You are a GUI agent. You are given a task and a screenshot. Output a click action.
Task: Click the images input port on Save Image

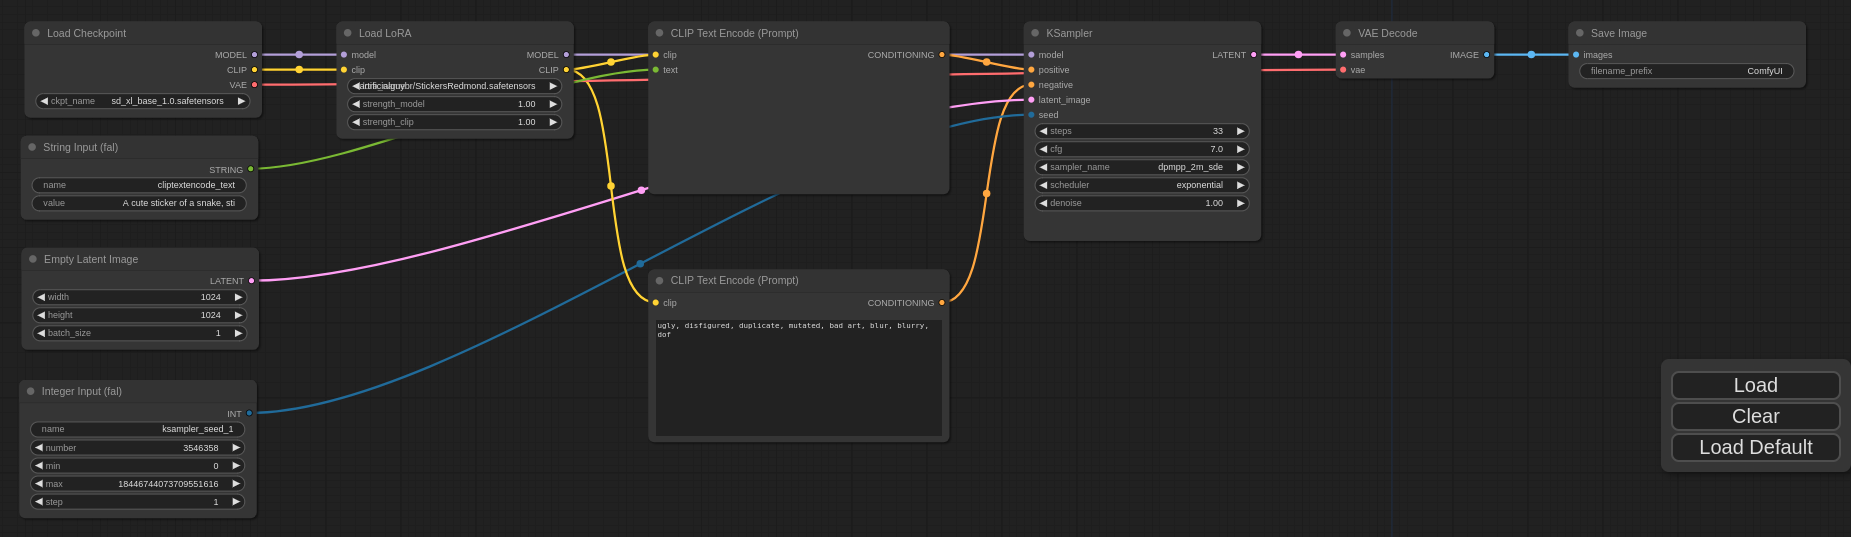tap(1576, 55)
